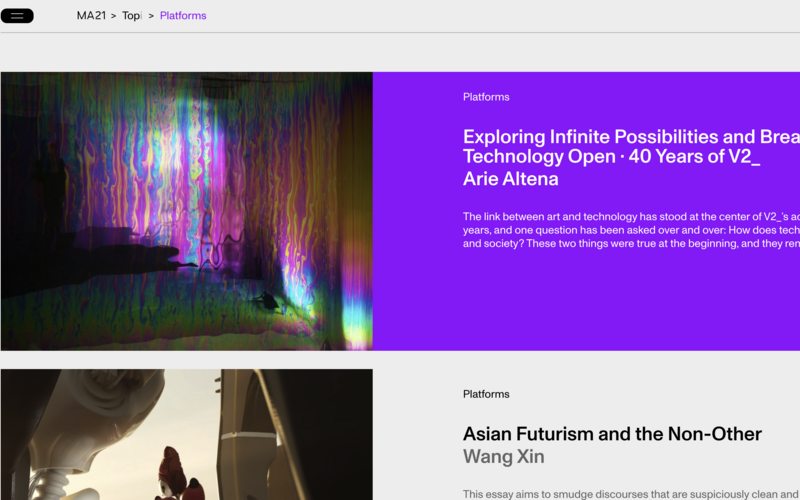Select the Topi breadcrumb item
This screenshot has height=500, width=800.
click(132, 16)
